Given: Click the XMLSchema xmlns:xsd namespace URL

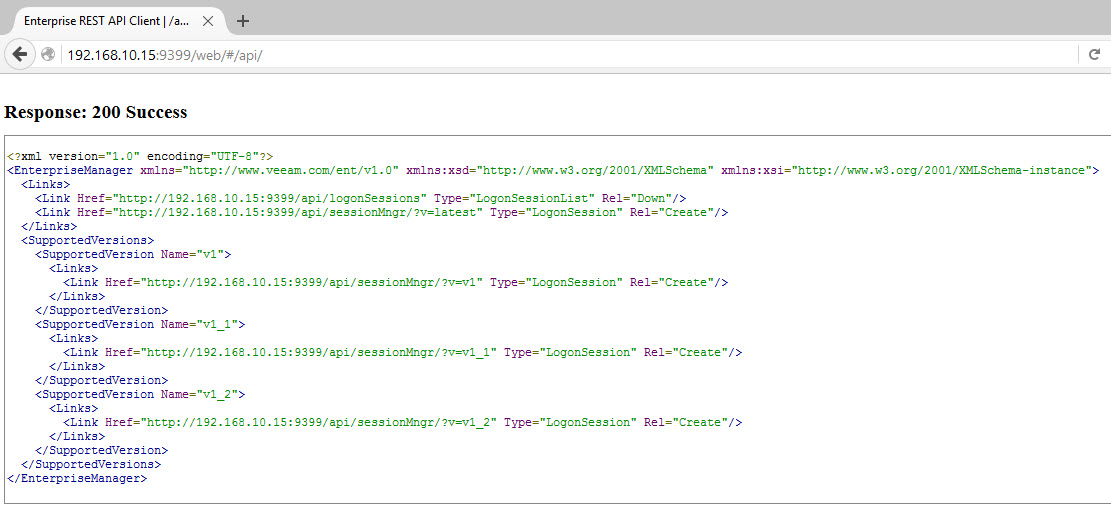Looking at the screenshot, I should (x=597, y=170).
